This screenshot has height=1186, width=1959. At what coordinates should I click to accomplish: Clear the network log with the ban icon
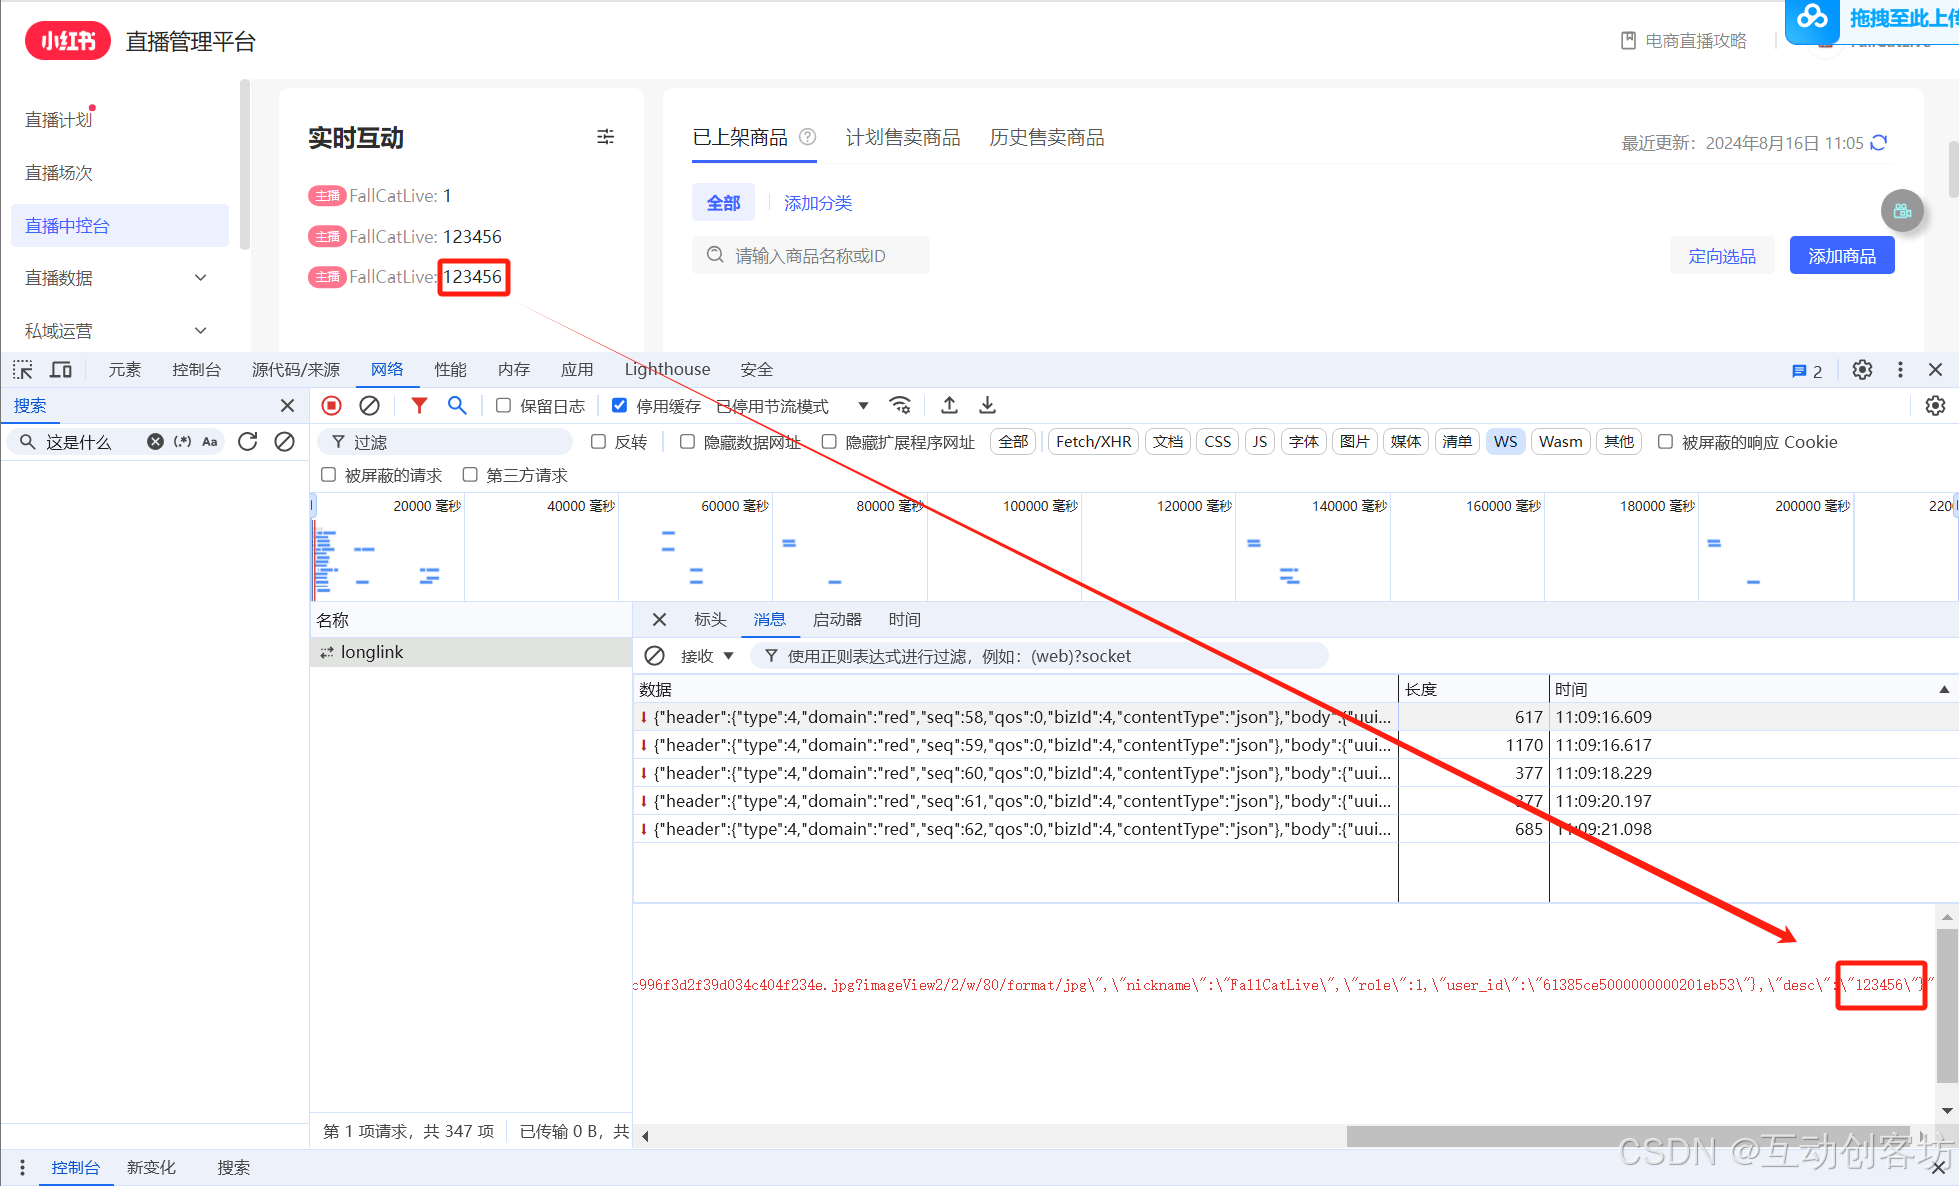369,405
